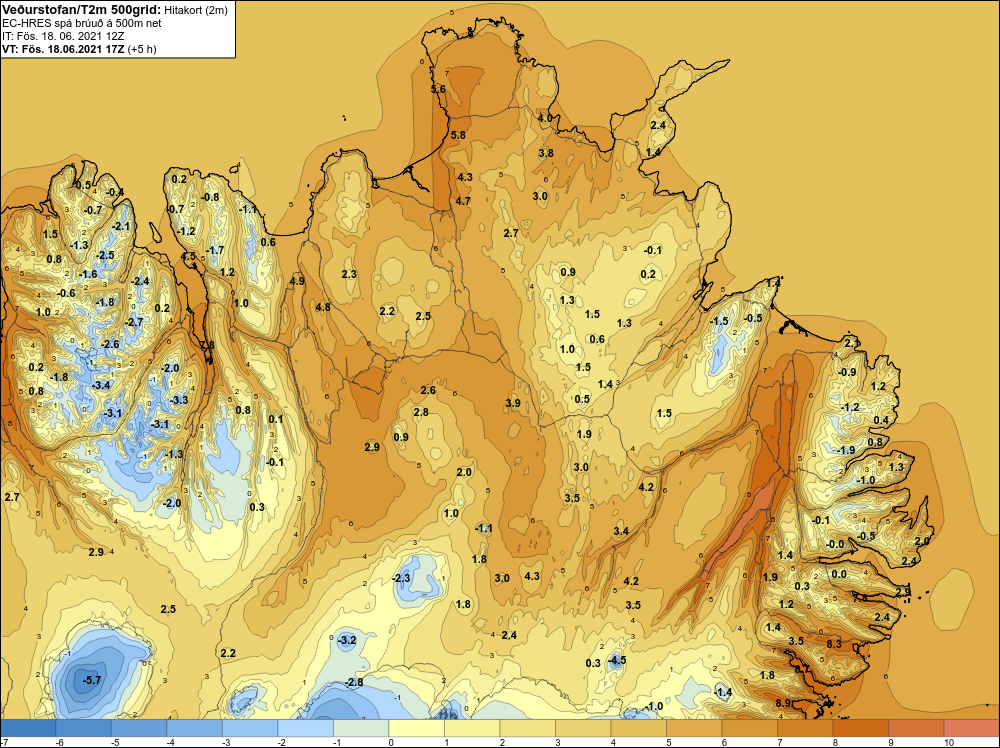Click the negative value '-2.4'
This screenshot has height=748, width=1000.
(140, 281)
